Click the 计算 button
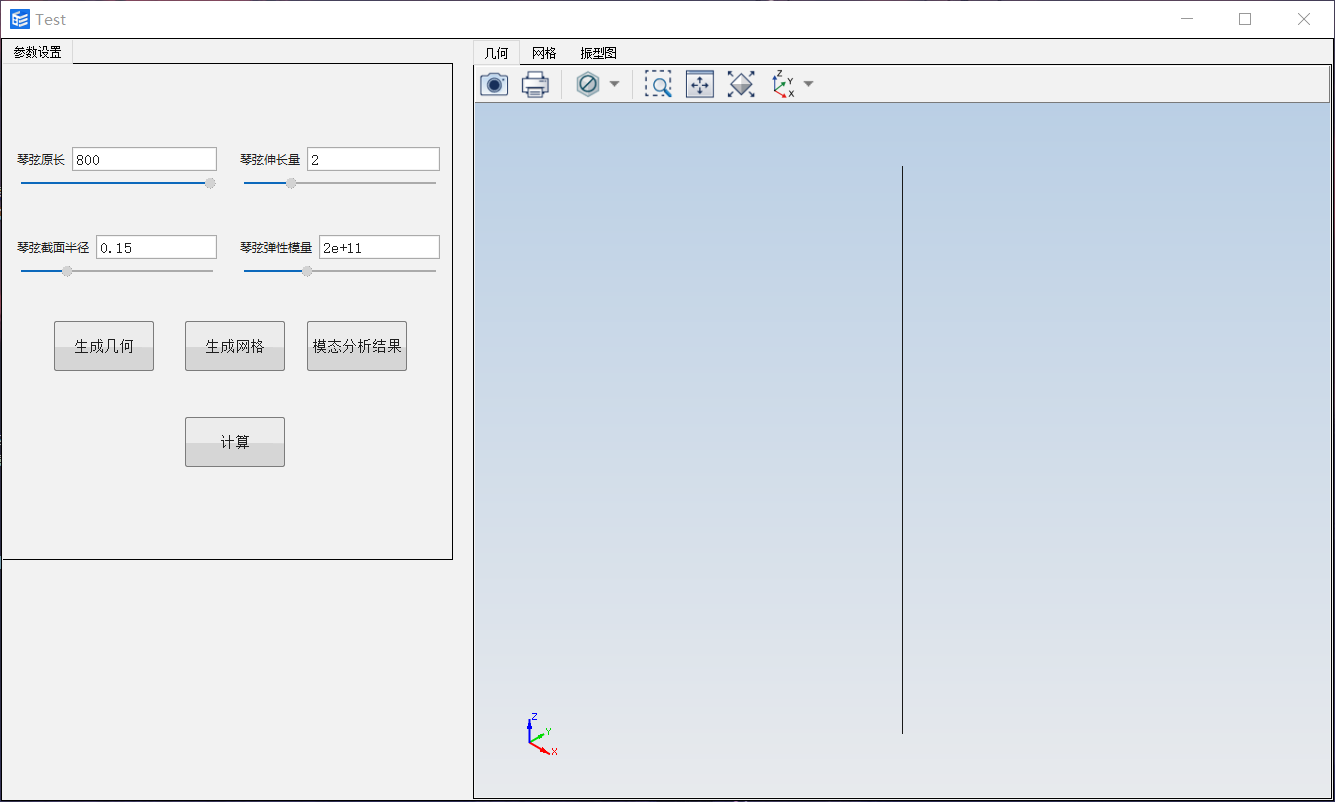The height and width of the screenshot is (802, 1335). (x=235, y=442)
